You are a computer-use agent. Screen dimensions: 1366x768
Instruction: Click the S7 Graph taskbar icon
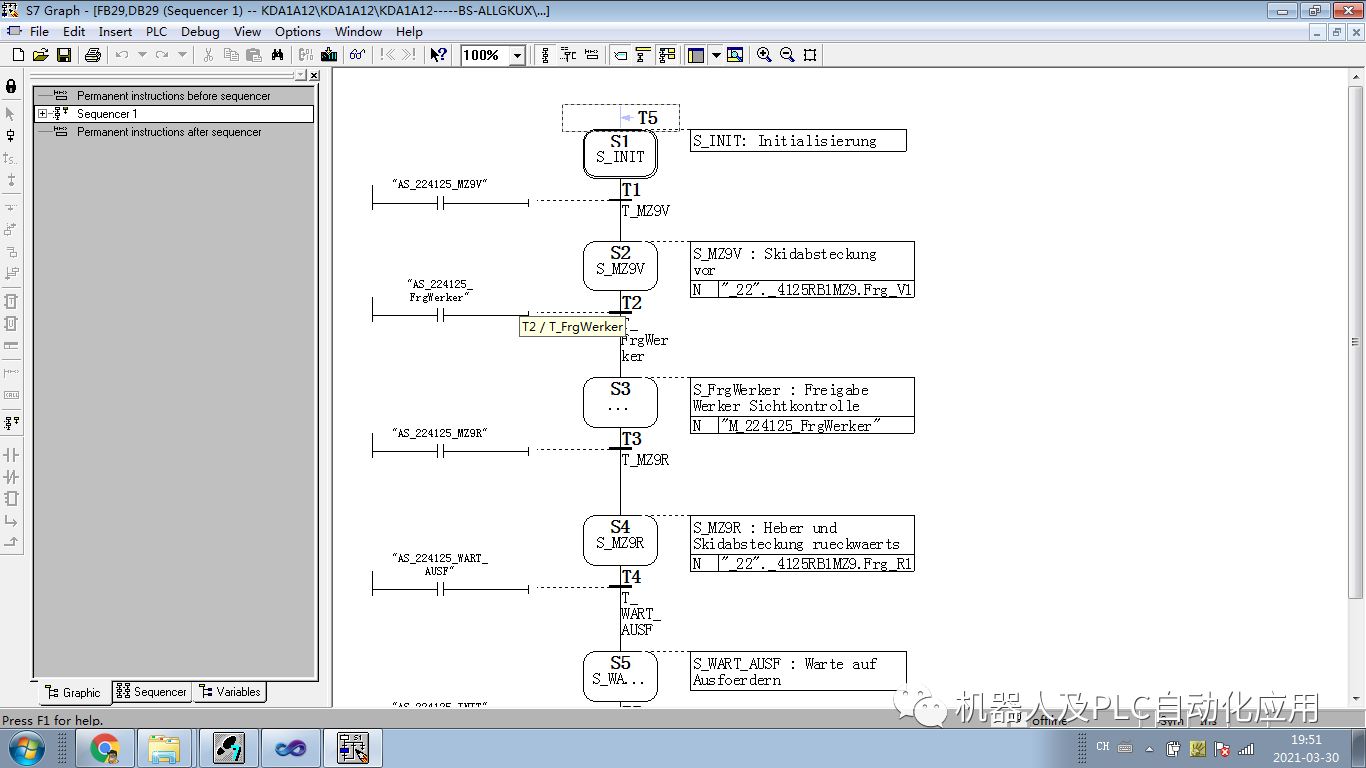pos(353,748)
